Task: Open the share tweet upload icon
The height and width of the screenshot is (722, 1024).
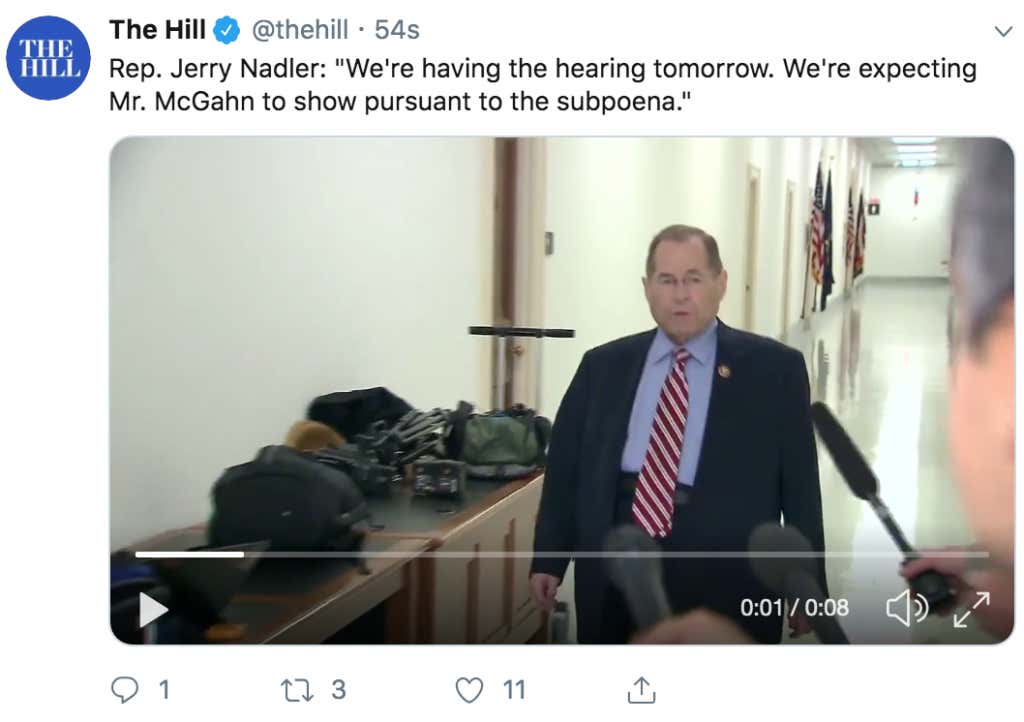Action: [x=641, y=690]
